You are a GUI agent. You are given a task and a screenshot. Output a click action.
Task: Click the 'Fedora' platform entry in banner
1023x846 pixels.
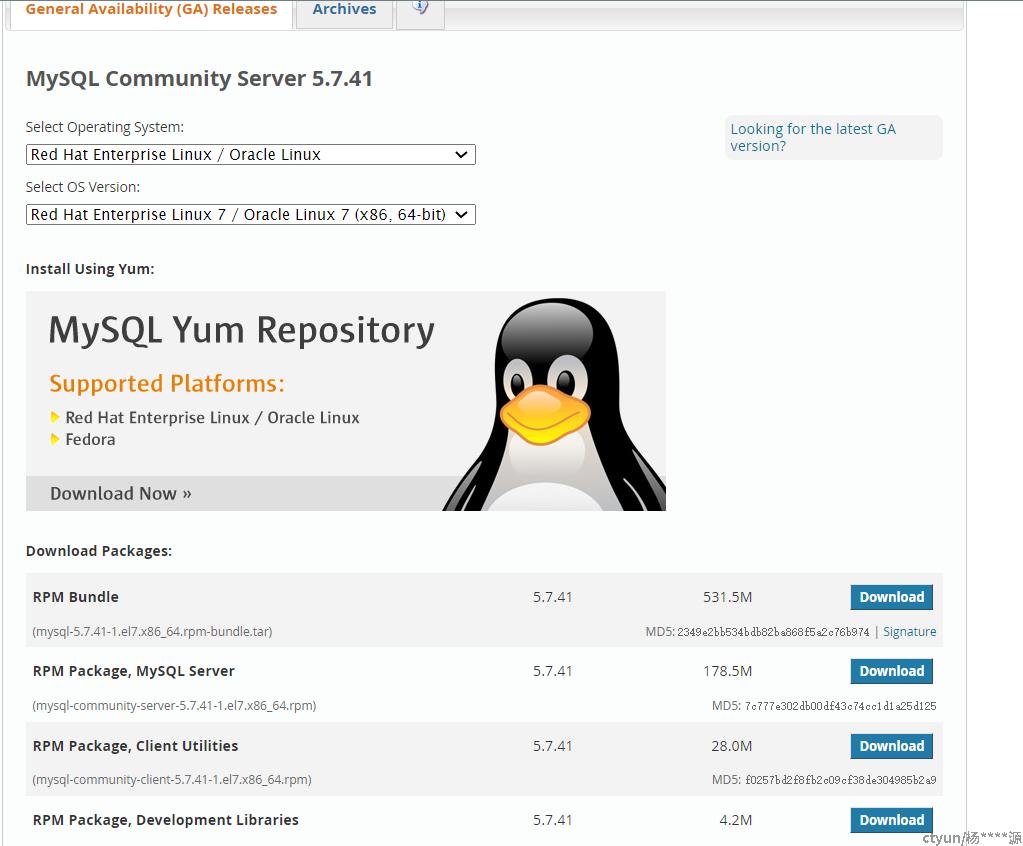click(90, 440)
